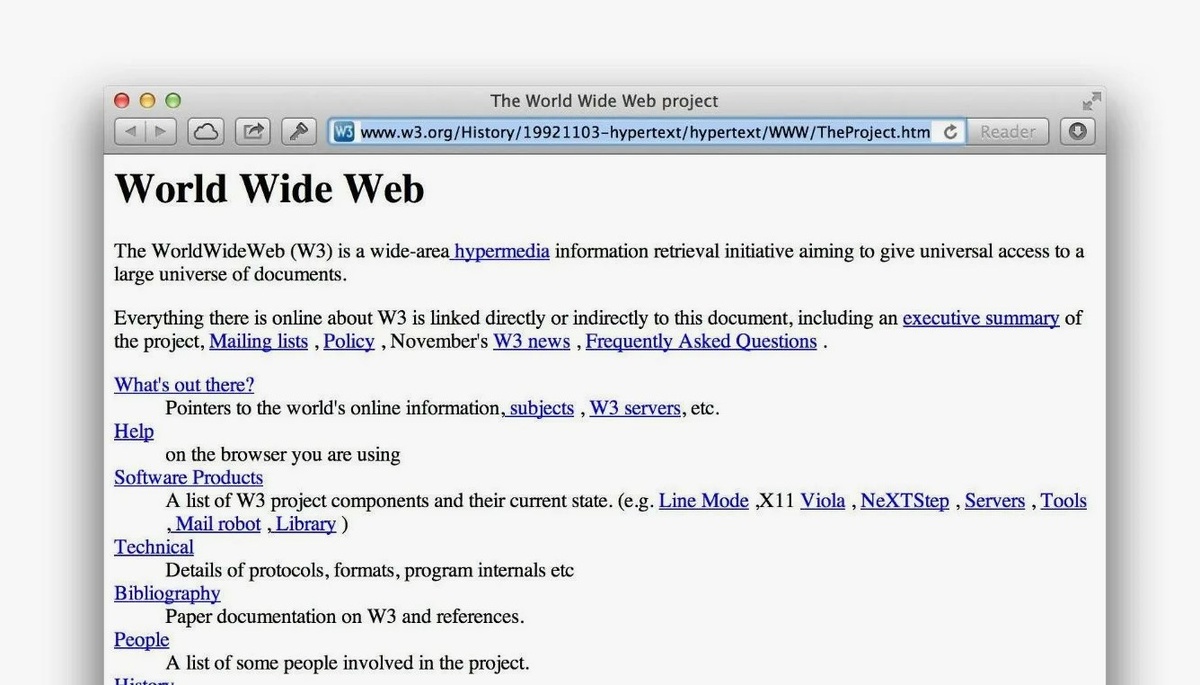Open the Policy link

coord(349,341)
